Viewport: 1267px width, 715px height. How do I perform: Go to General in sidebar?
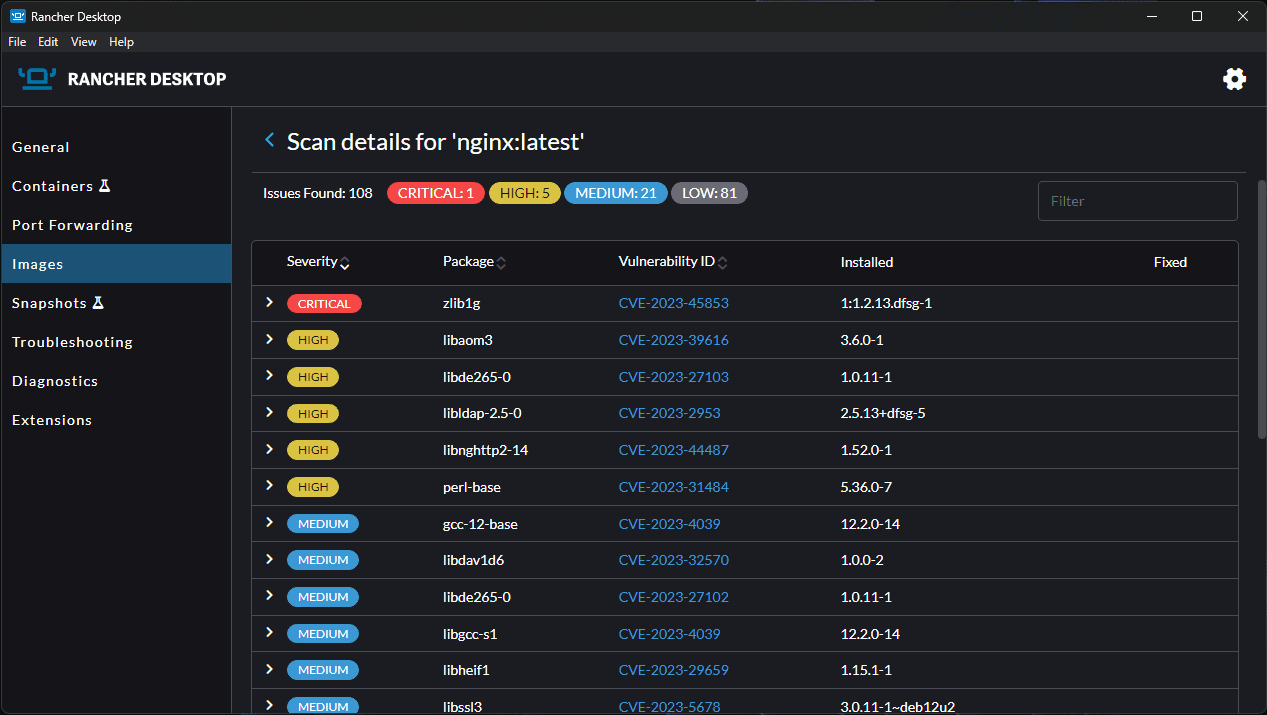coord(116,147)
